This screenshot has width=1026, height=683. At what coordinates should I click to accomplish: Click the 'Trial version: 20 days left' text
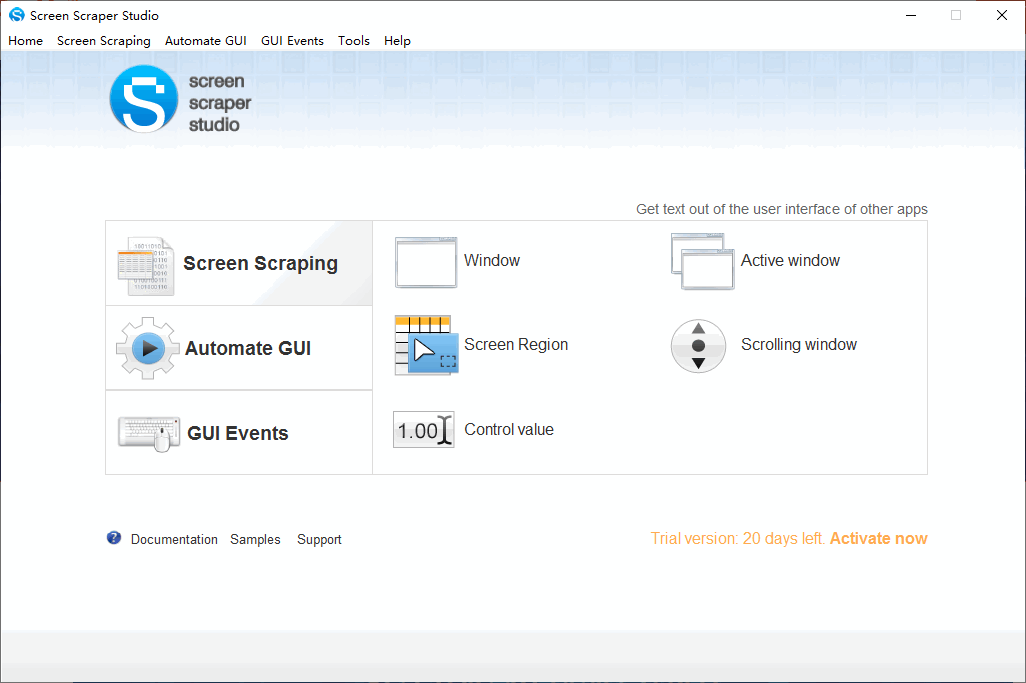point(737,538)
